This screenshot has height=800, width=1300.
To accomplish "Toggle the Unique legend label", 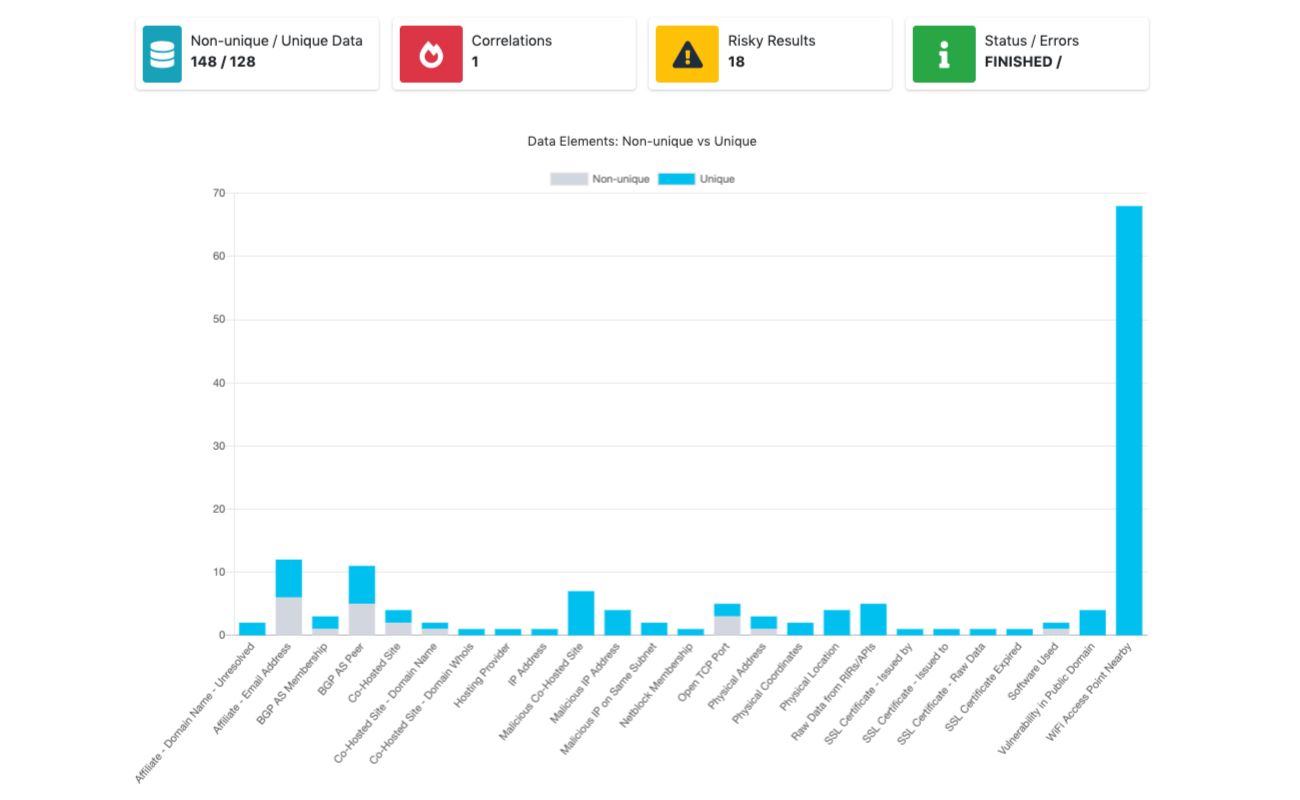I will [717, 179].
